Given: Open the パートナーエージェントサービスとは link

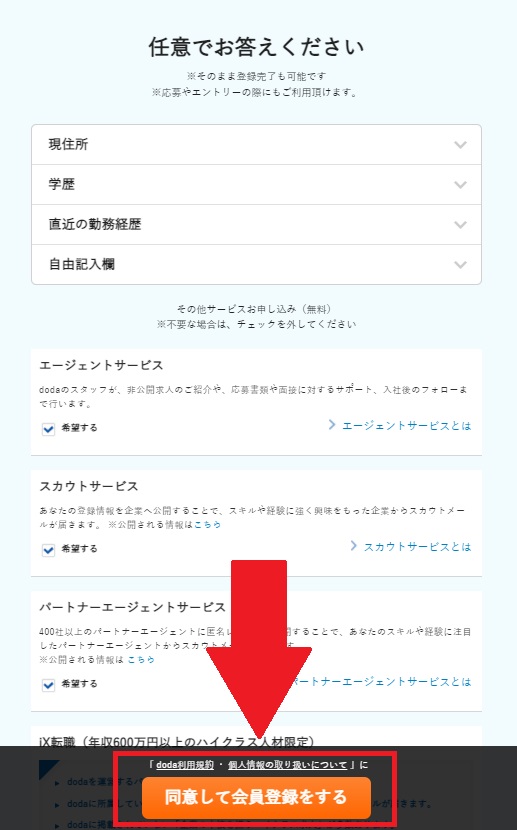Looking at the screenshot, I should [381, 682].
